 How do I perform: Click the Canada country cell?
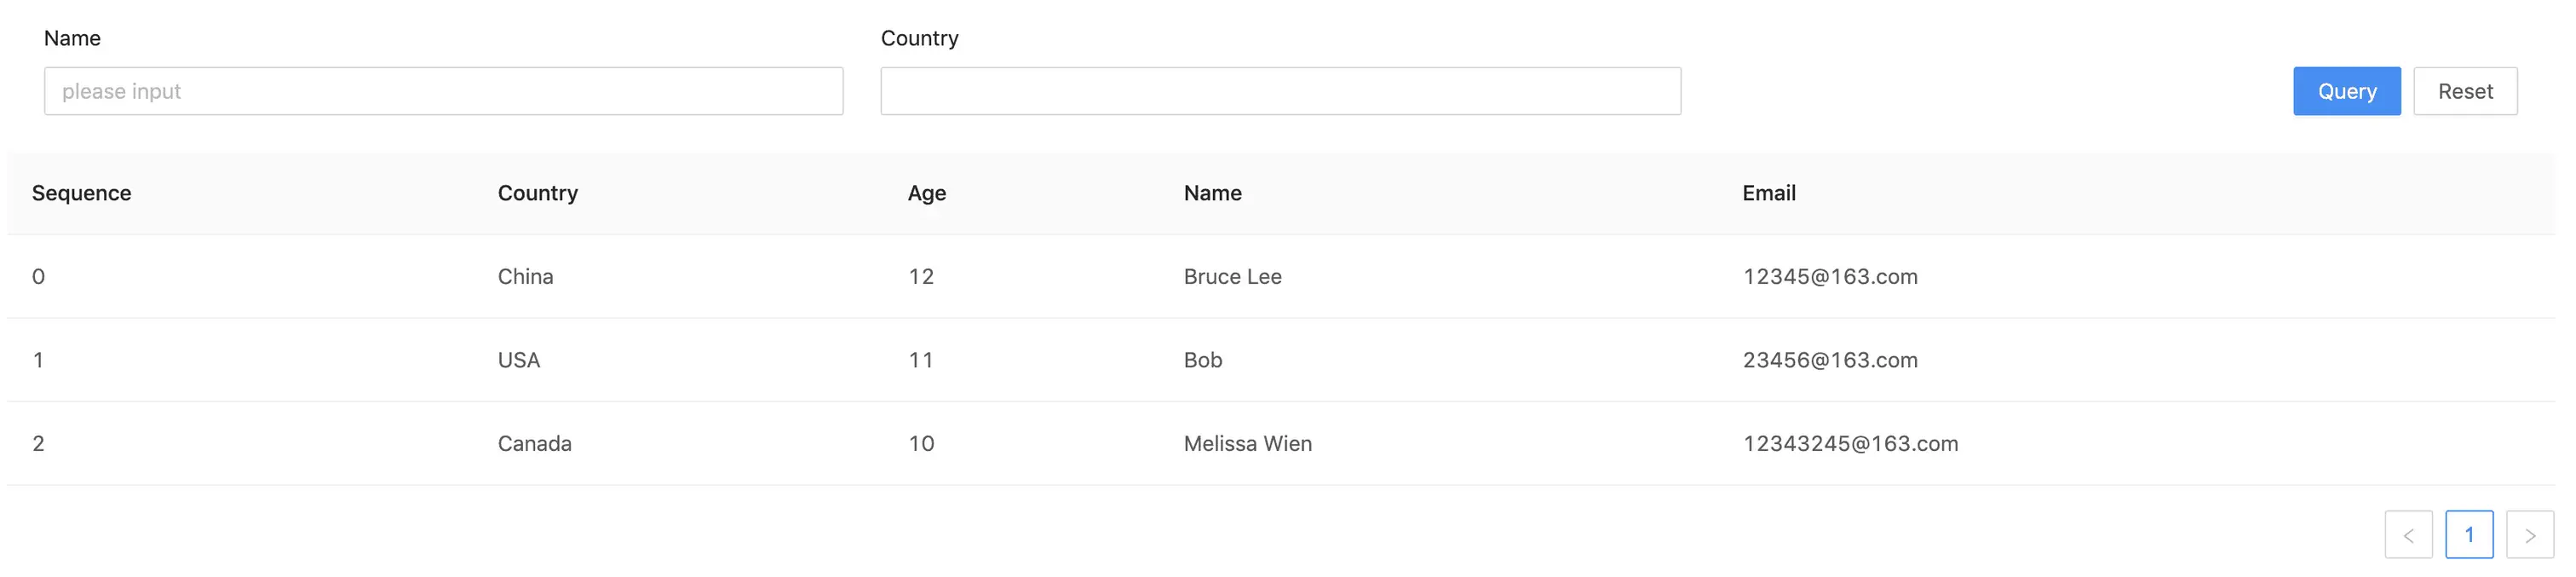click(x=534, y=444)
